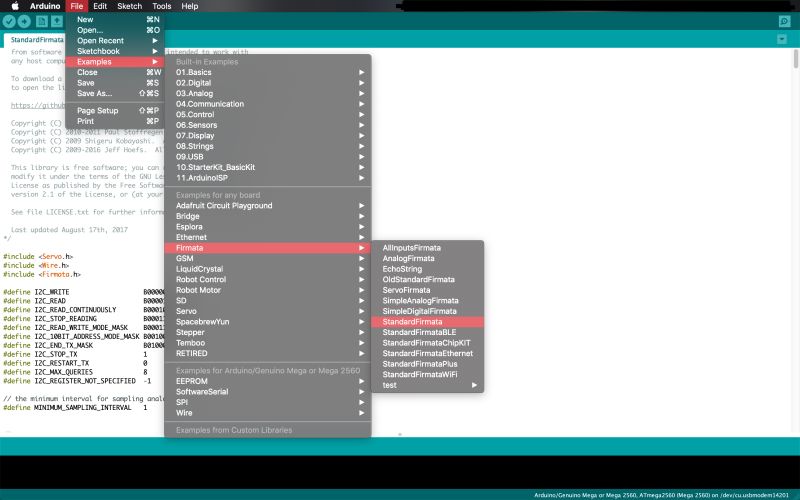The width and height of the screenshot is (800, 500).
Task: Expand the 11.ArduinoISP submenu
Action: click(x=268, y=178)
